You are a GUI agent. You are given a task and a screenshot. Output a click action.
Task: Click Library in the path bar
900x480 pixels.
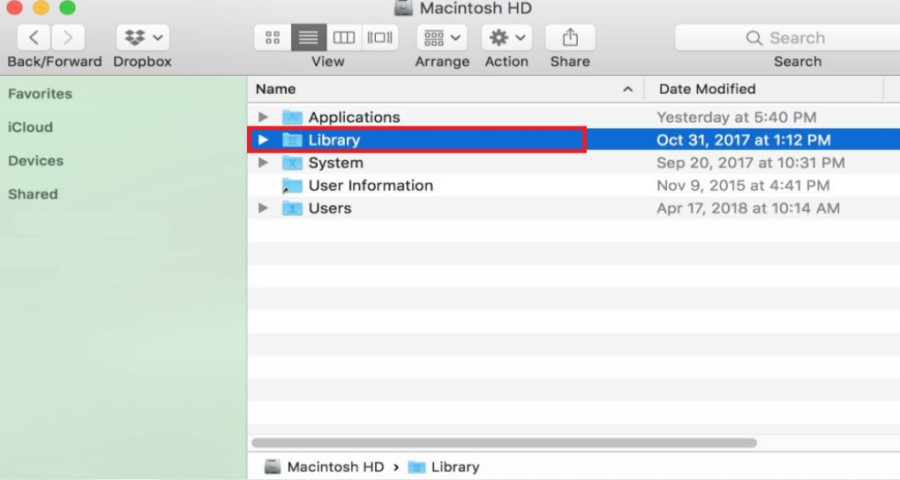pyautogui.click(x=444, y=467)
